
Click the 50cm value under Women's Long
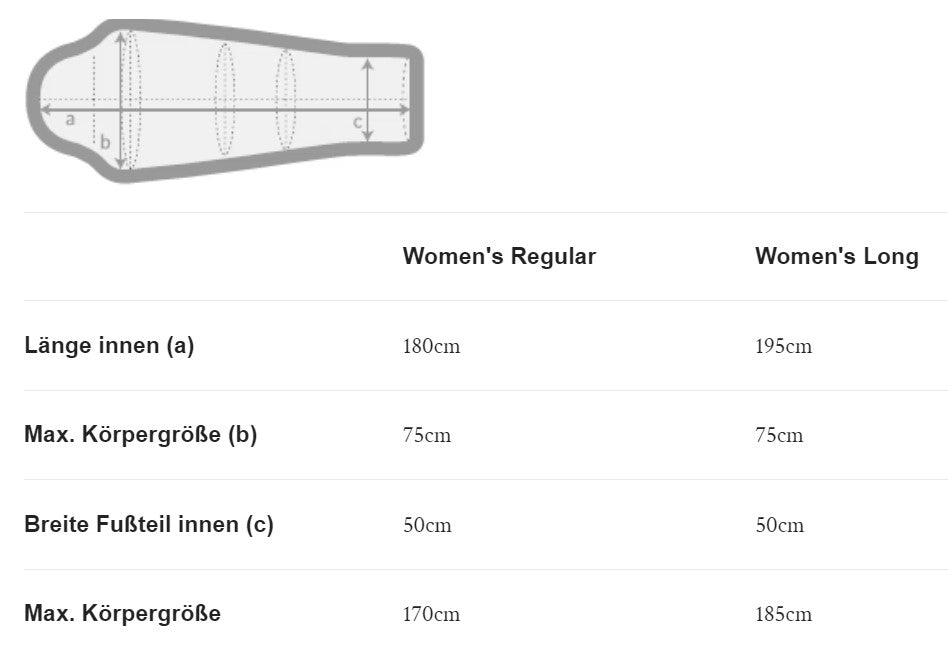[779, 525]
